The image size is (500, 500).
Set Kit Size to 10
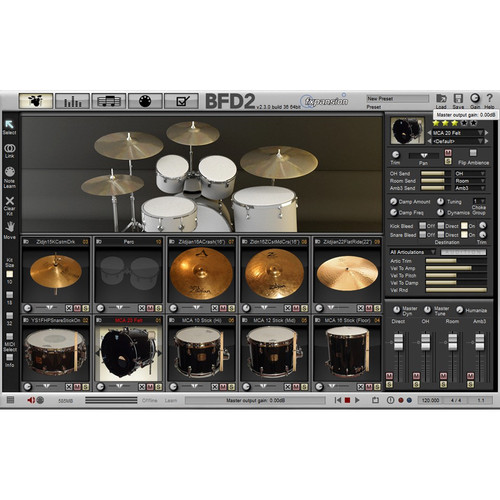[10, 274]
